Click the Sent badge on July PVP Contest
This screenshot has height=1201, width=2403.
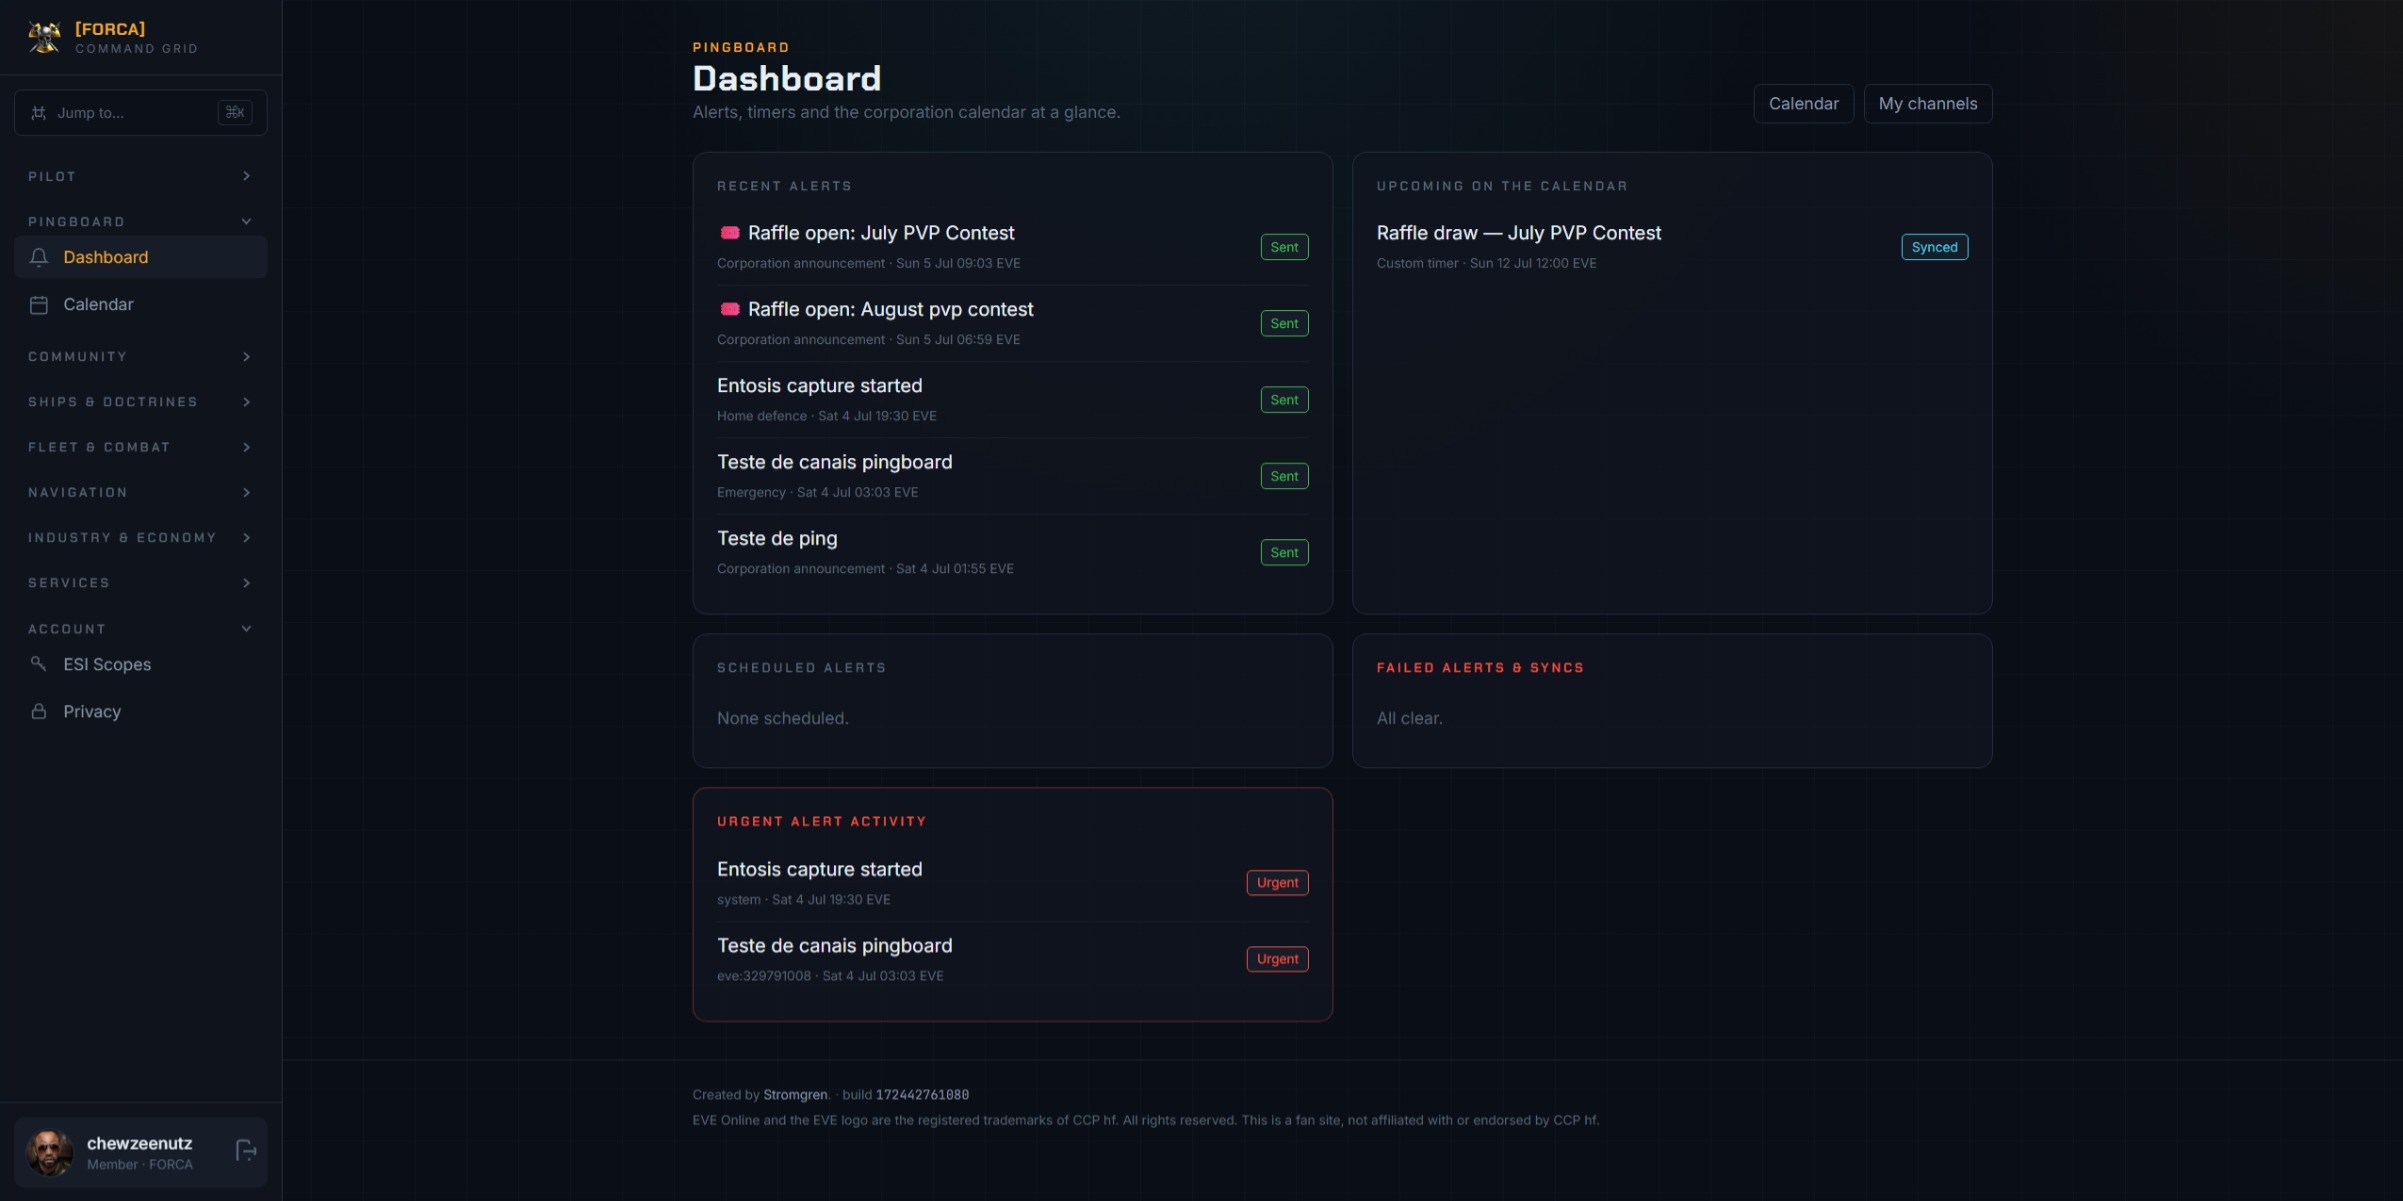coord(1284,247)
